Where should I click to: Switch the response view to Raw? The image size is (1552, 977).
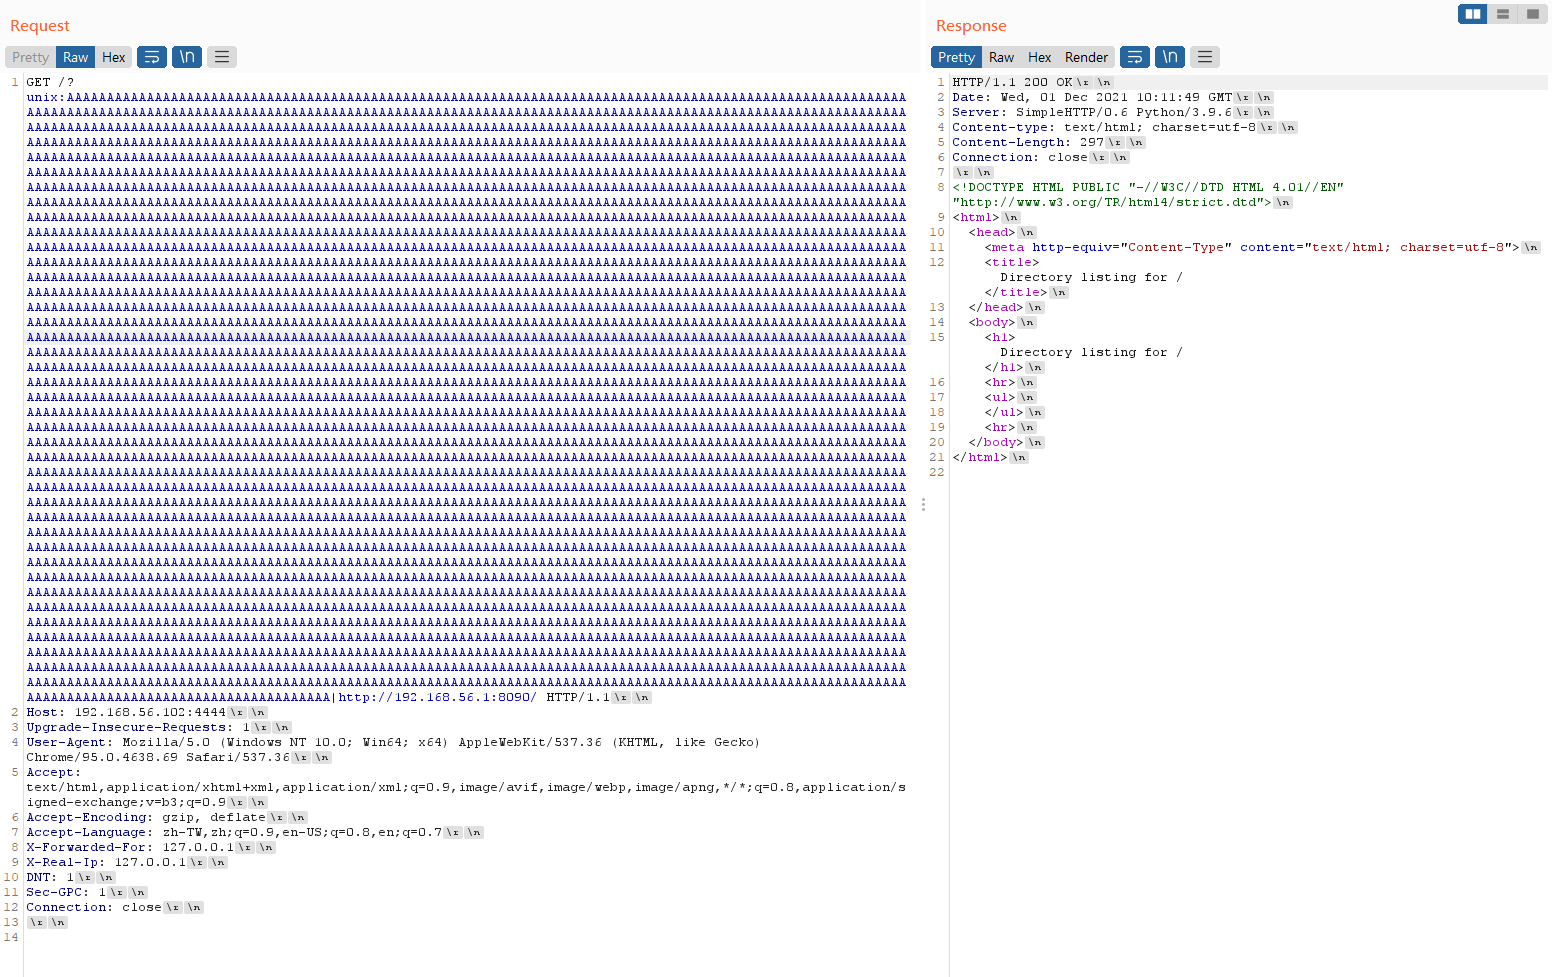[x=1001, y=56]
